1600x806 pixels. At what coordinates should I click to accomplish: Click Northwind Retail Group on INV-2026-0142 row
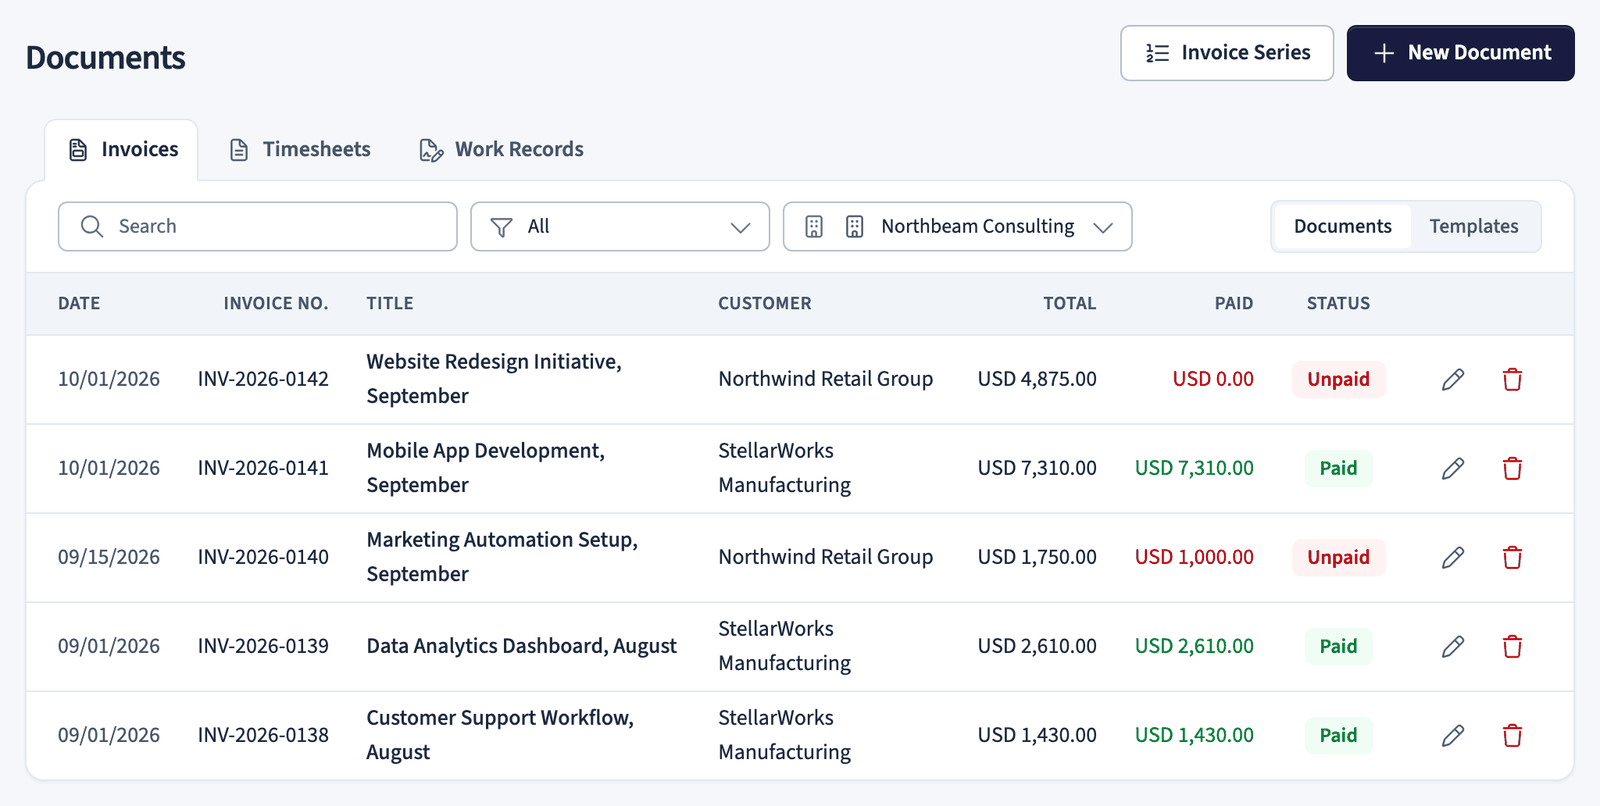826,379
